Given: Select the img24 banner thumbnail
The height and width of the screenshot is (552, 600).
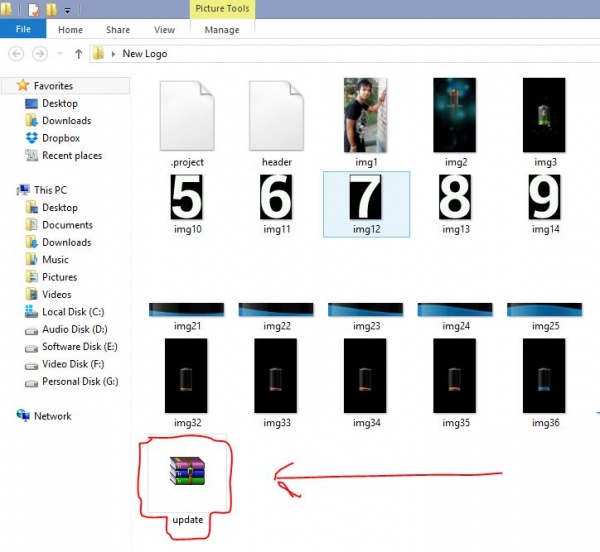Looking at the screenshot, I should coord(455,309).
